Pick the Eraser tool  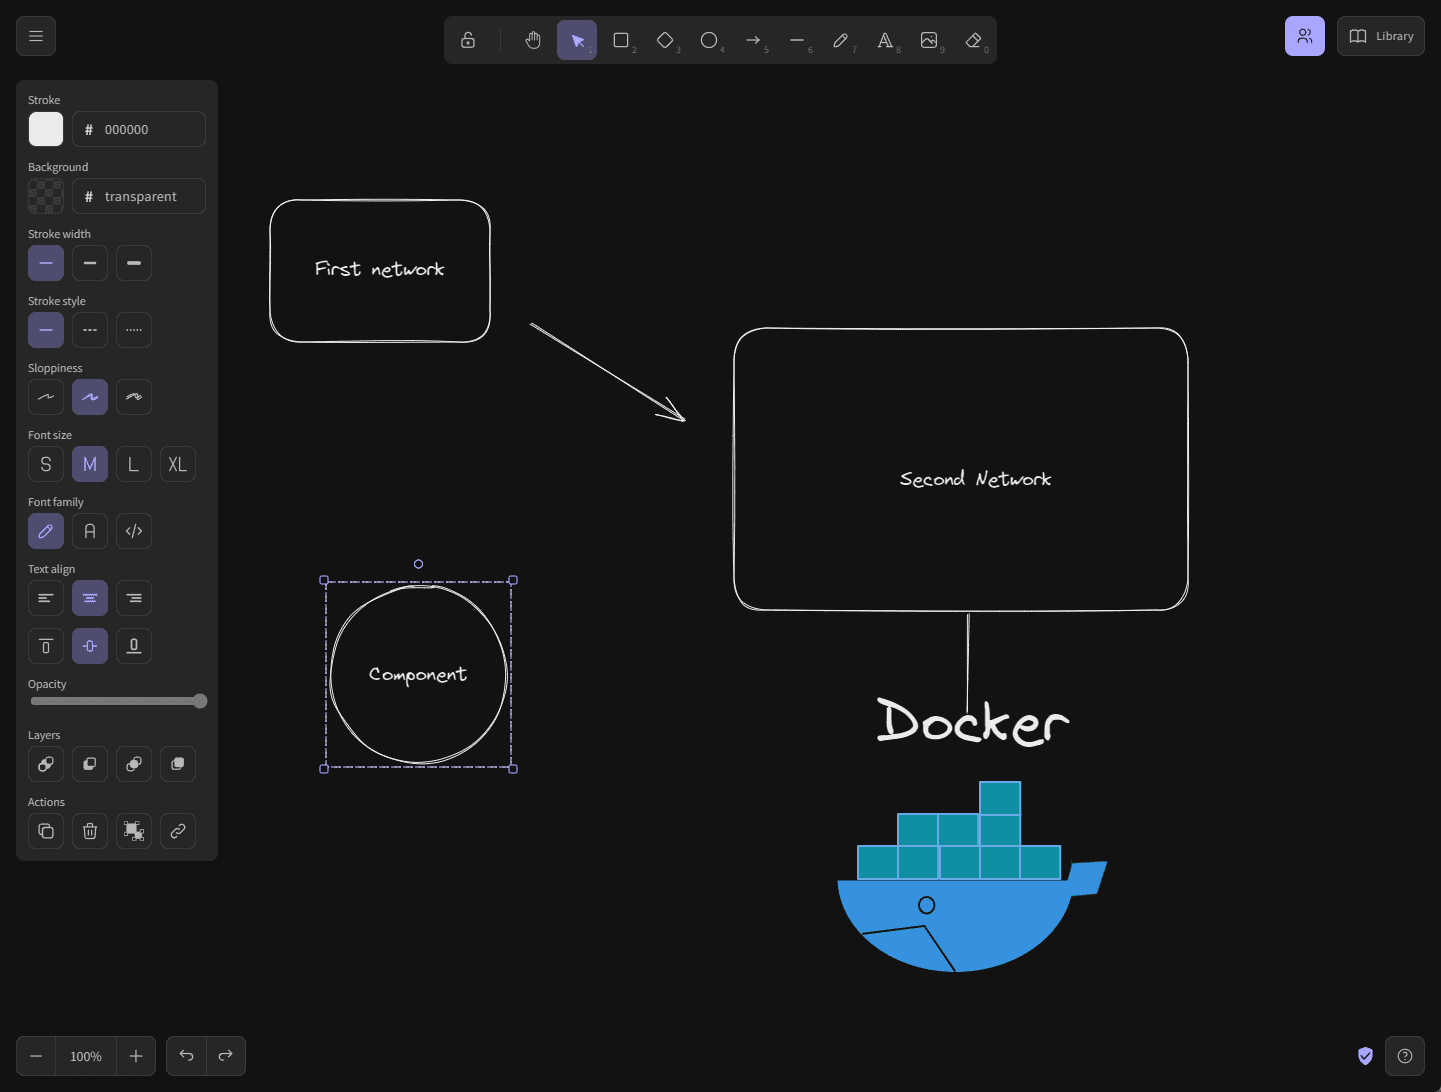coord(973,40)
